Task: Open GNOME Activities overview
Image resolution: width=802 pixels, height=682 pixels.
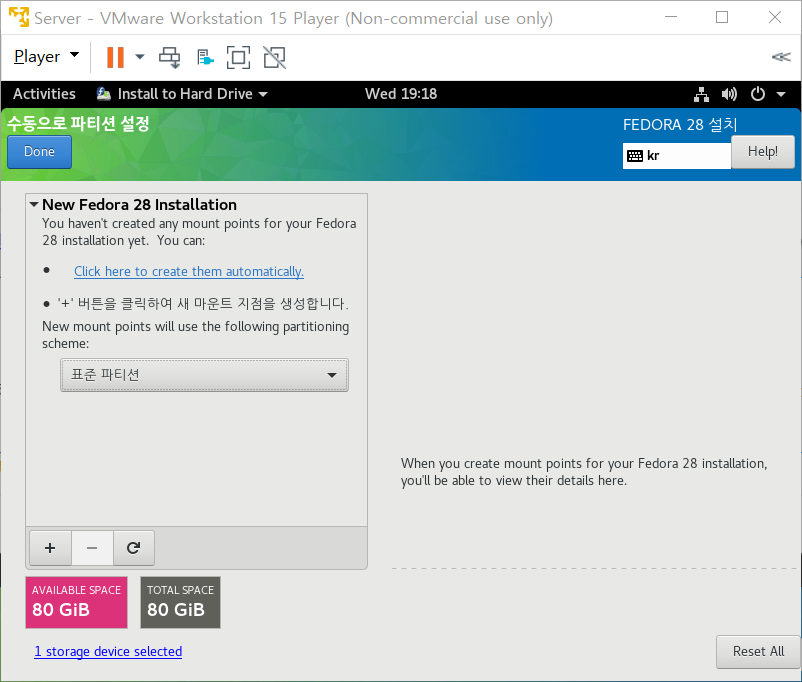Action: coord(44,94)
